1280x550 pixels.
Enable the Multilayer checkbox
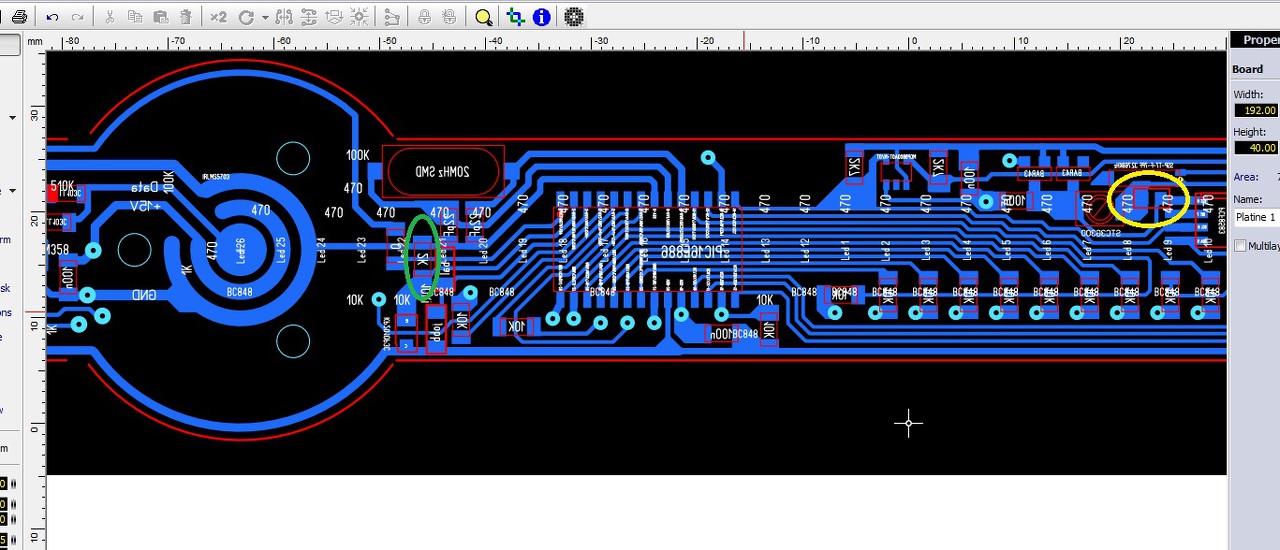coord(1241,246)
